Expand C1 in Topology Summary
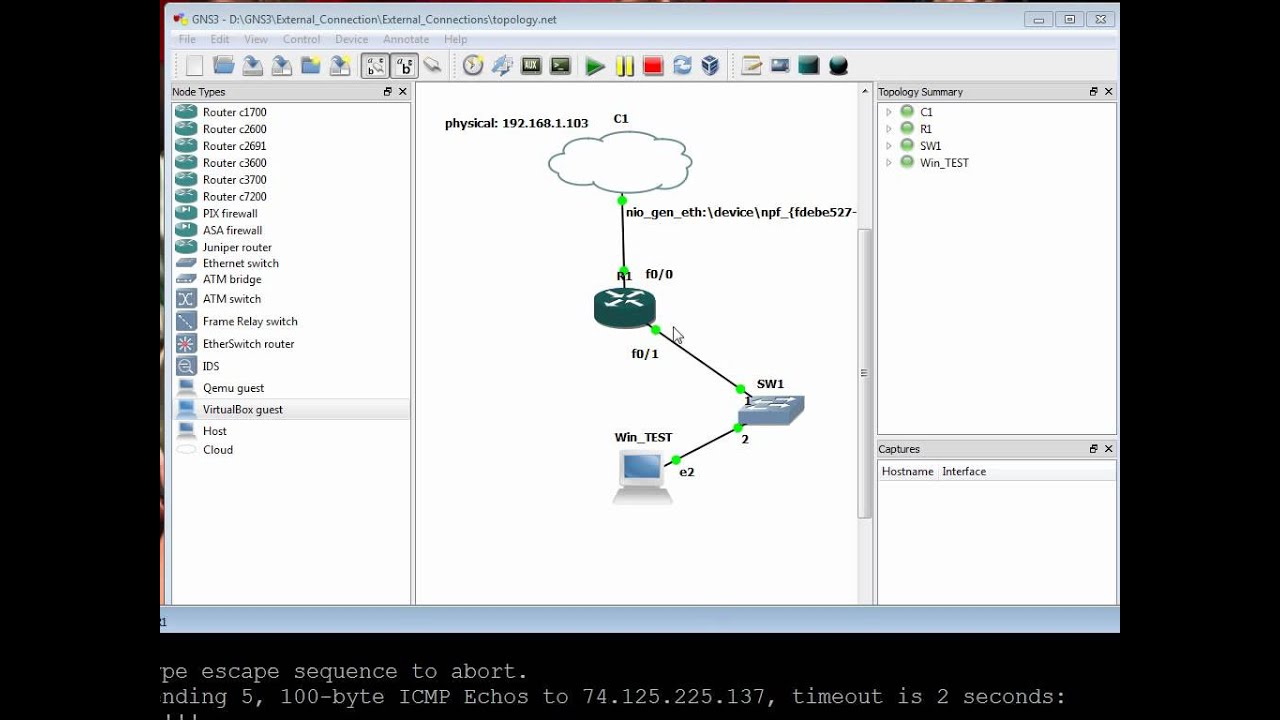The height and width of the screenshot is (720, 1280). click(x=888, y=112)
